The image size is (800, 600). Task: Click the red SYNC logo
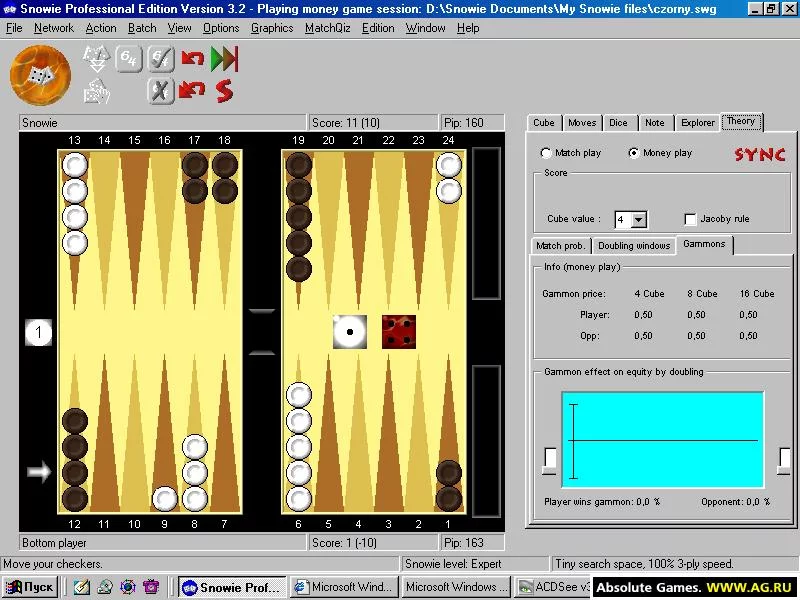pyautogui.click(x=760, y=154)
